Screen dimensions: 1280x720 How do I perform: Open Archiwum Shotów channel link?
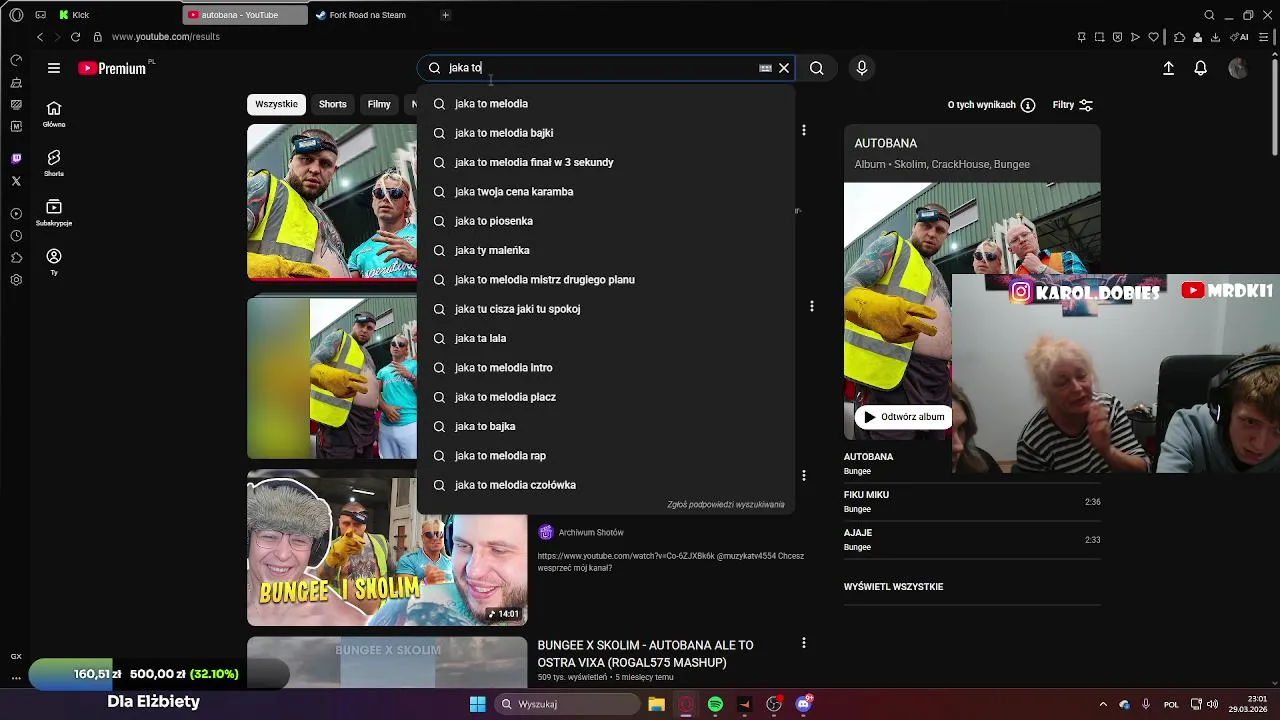[x=591, y=533]
